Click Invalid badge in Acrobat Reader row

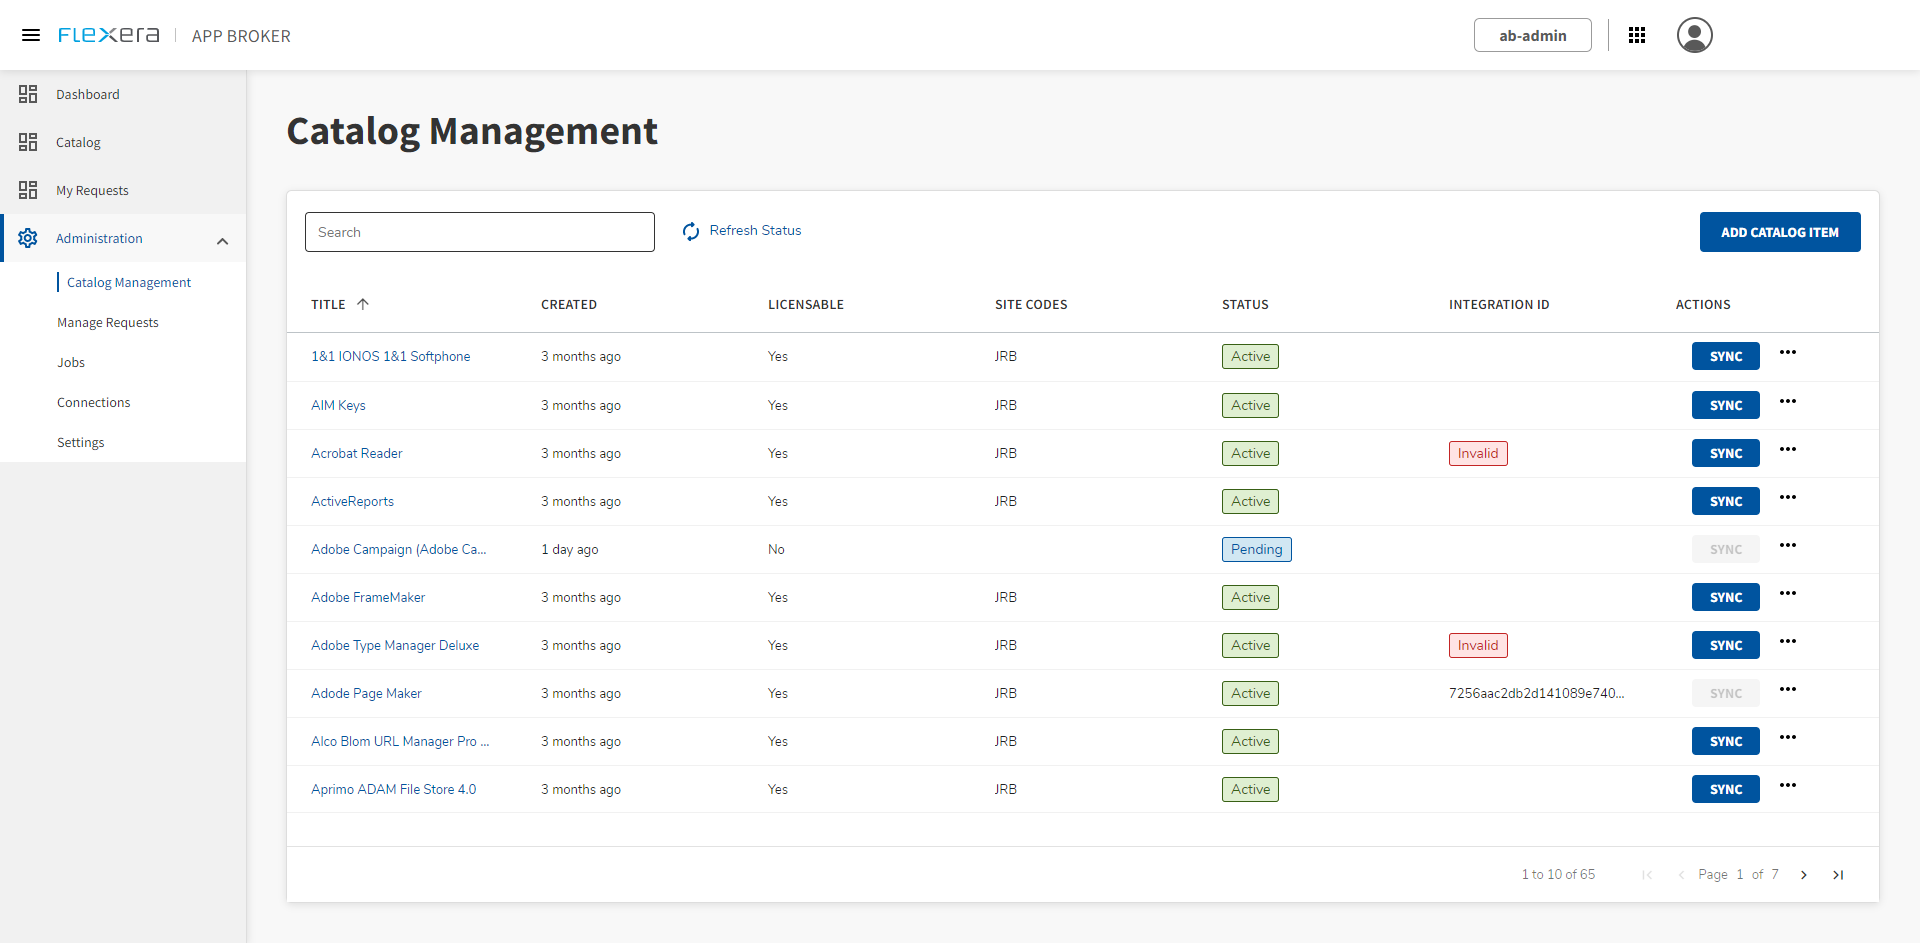click(x=1478, y=453)
